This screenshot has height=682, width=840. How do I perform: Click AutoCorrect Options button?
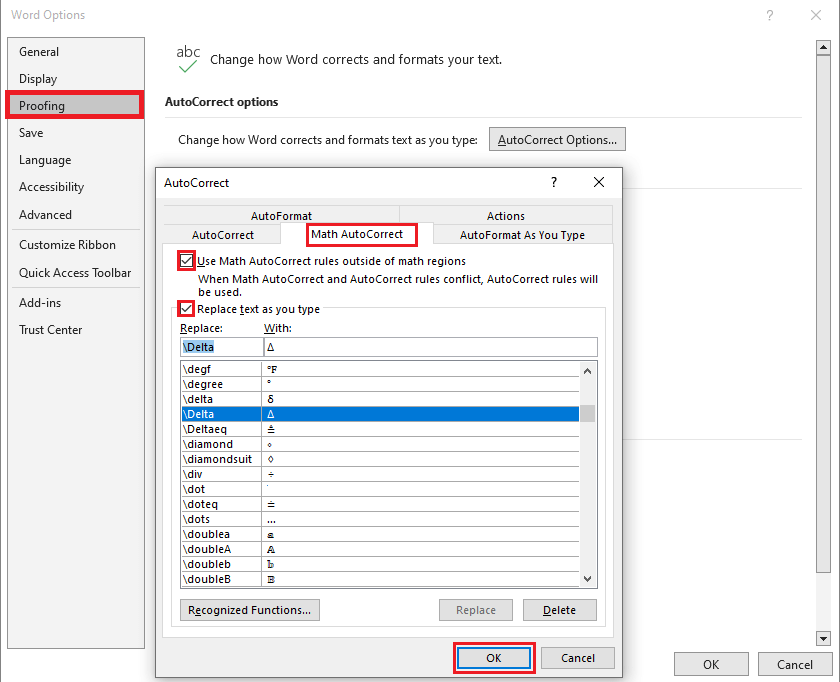tap(556, 140)
